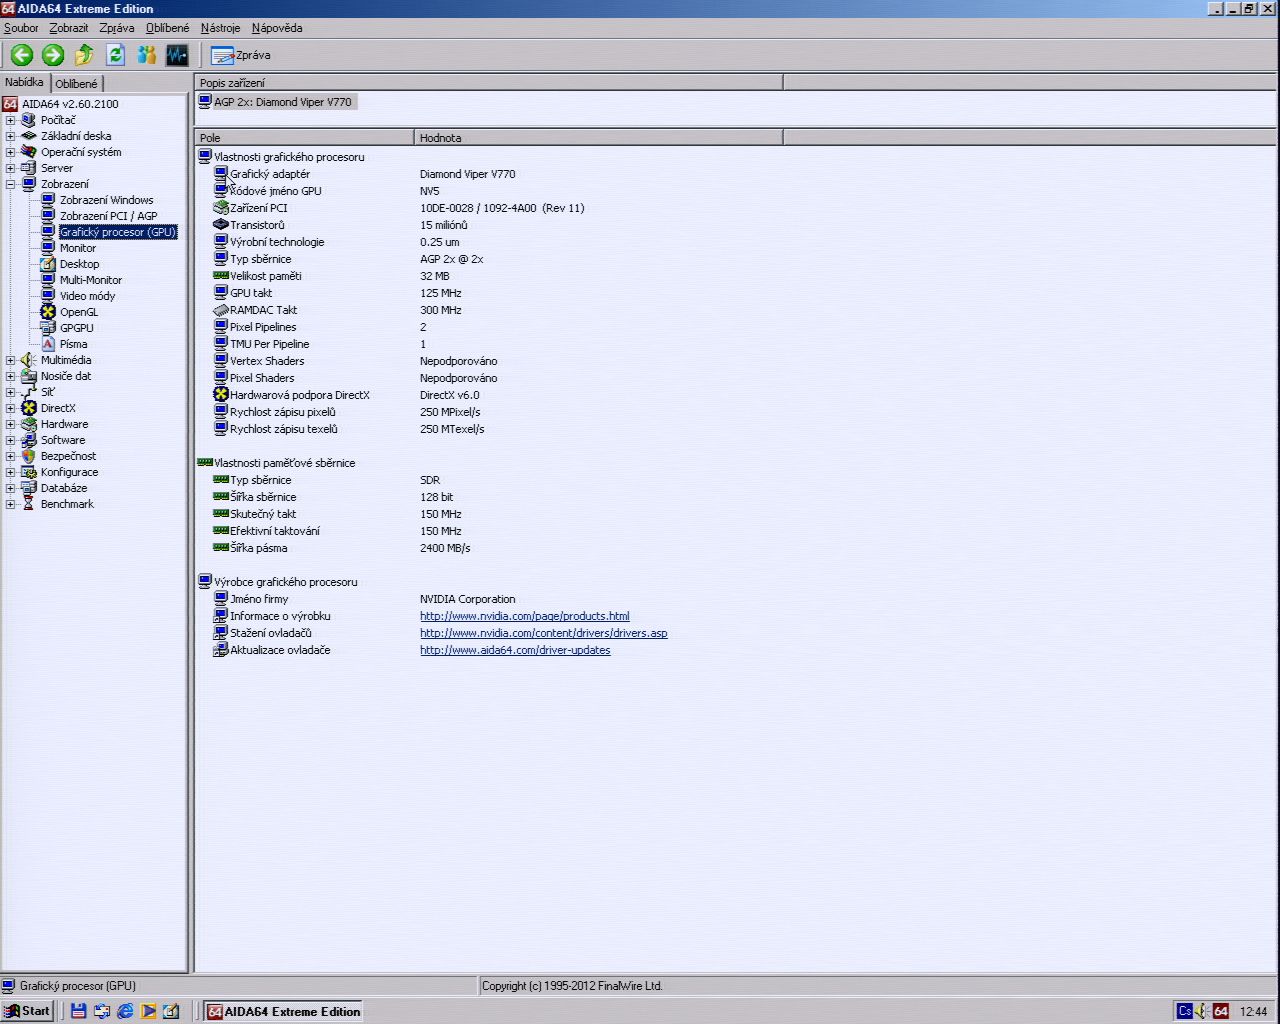The width and height of the screenshot is (1280, 1024).
Task: Click the Bezpečnost shield icon in tree
Action: 29,456
